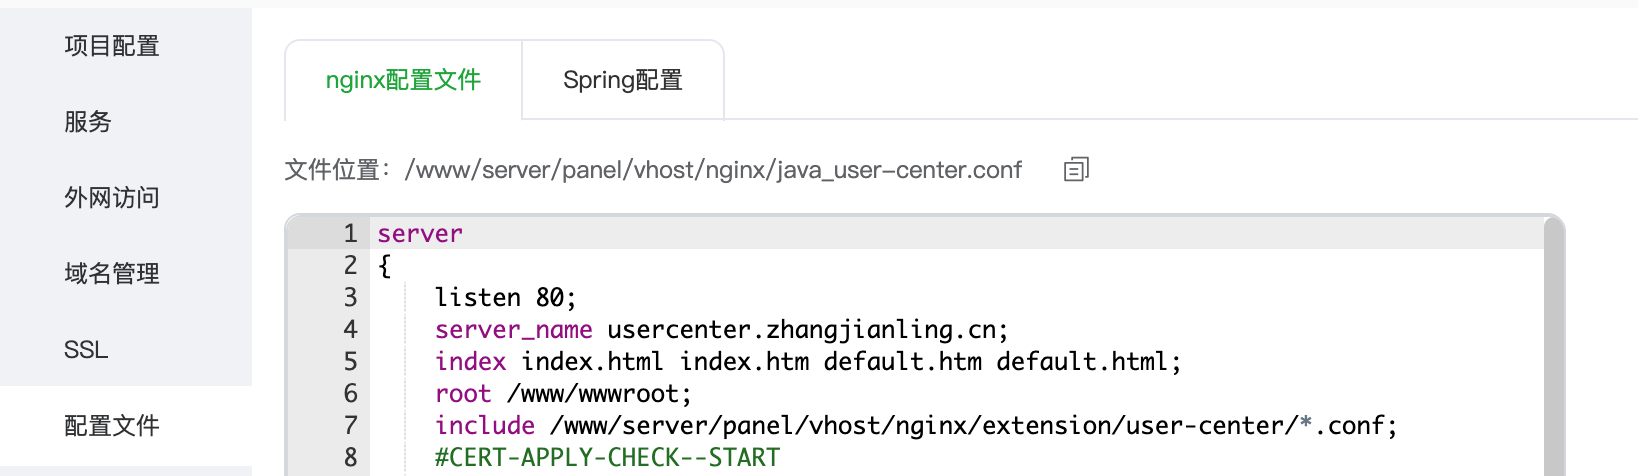Click the 配置文件 sidebar item

[x=112, y=426]
